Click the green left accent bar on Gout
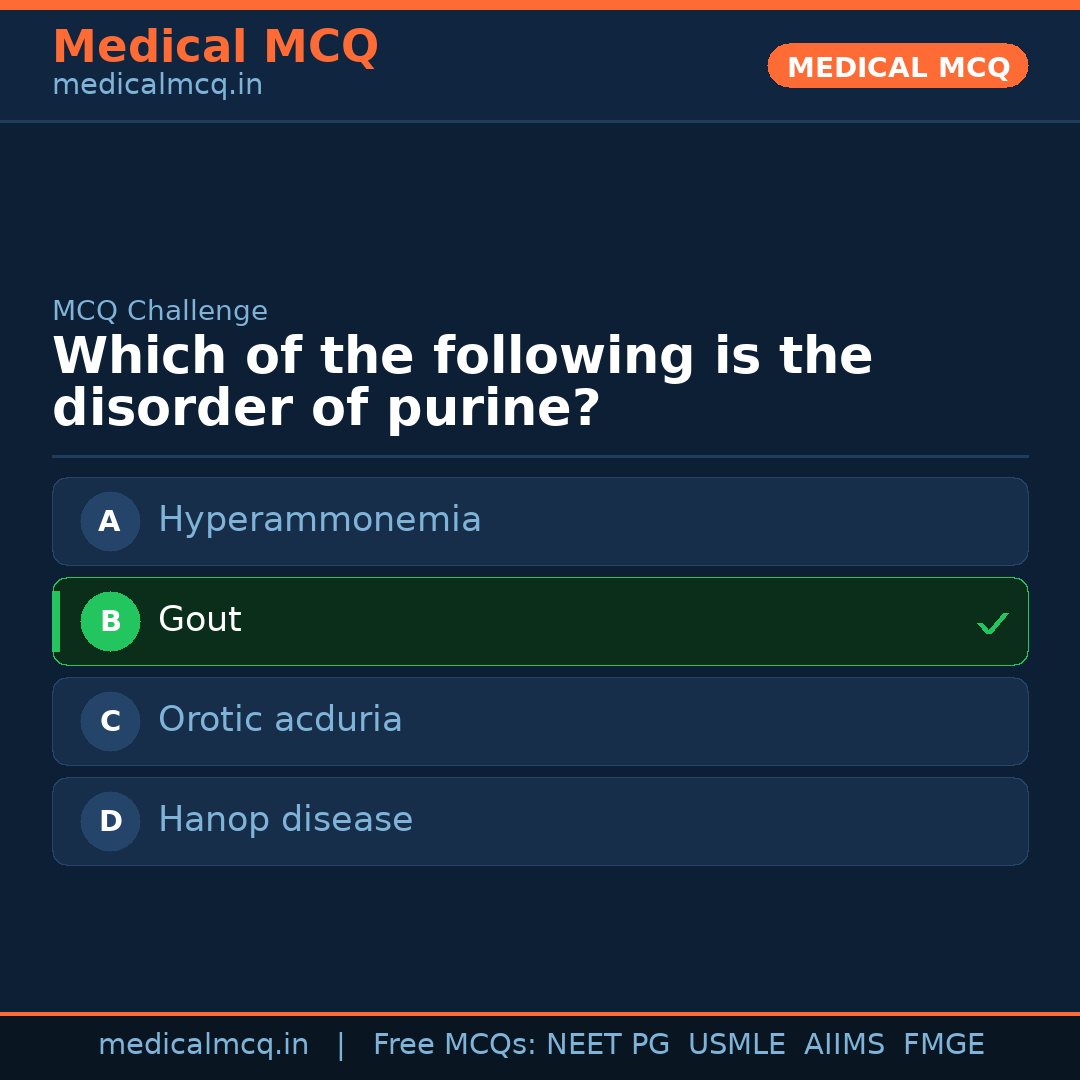Image resolution: width=1080 pixels, height=1080 pixels. 56,621
